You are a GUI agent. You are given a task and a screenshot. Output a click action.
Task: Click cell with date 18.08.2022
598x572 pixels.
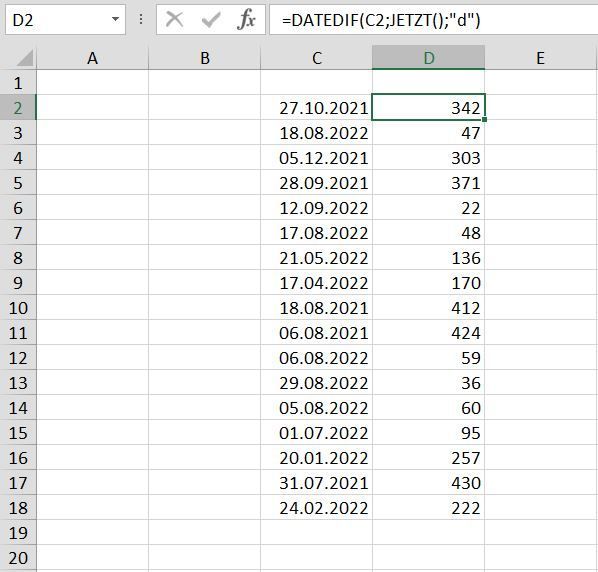[317, 133]
